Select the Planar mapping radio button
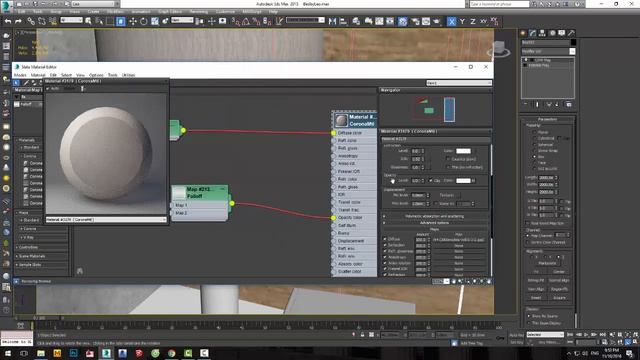 tap(535, 132)
